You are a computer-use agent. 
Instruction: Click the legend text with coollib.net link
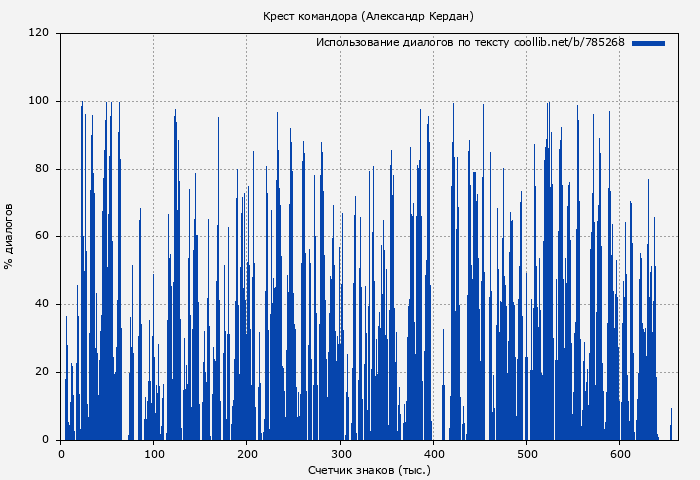[x=470, y=43]
